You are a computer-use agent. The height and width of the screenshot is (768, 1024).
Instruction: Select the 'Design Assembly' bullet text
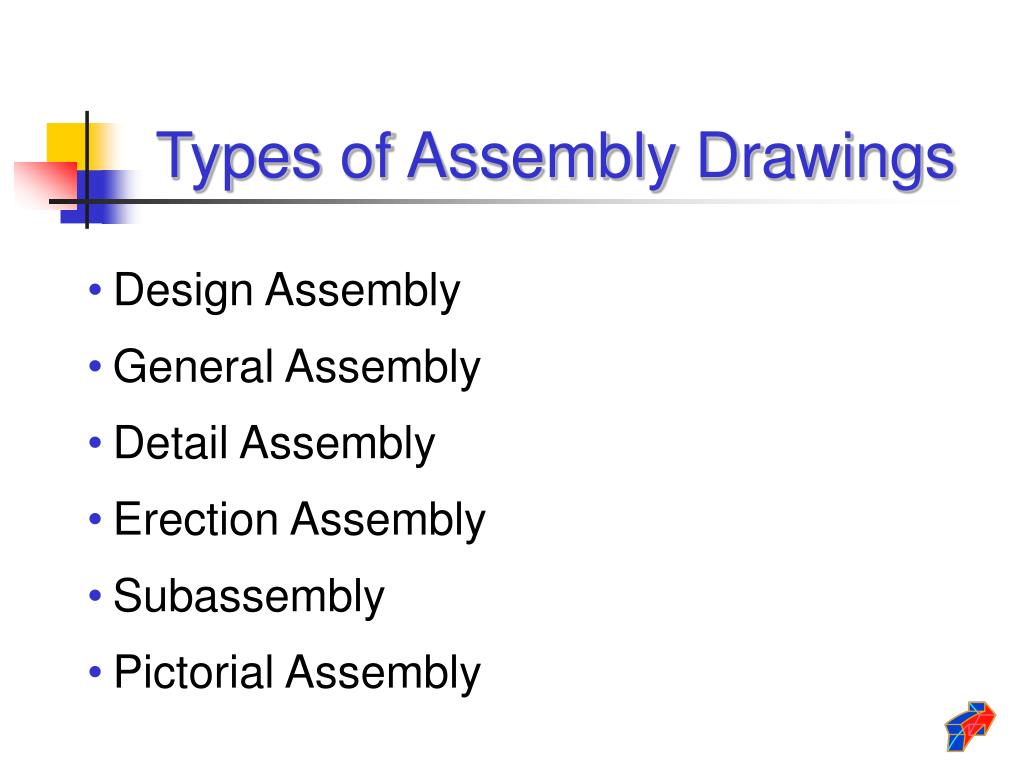(287, 291)
